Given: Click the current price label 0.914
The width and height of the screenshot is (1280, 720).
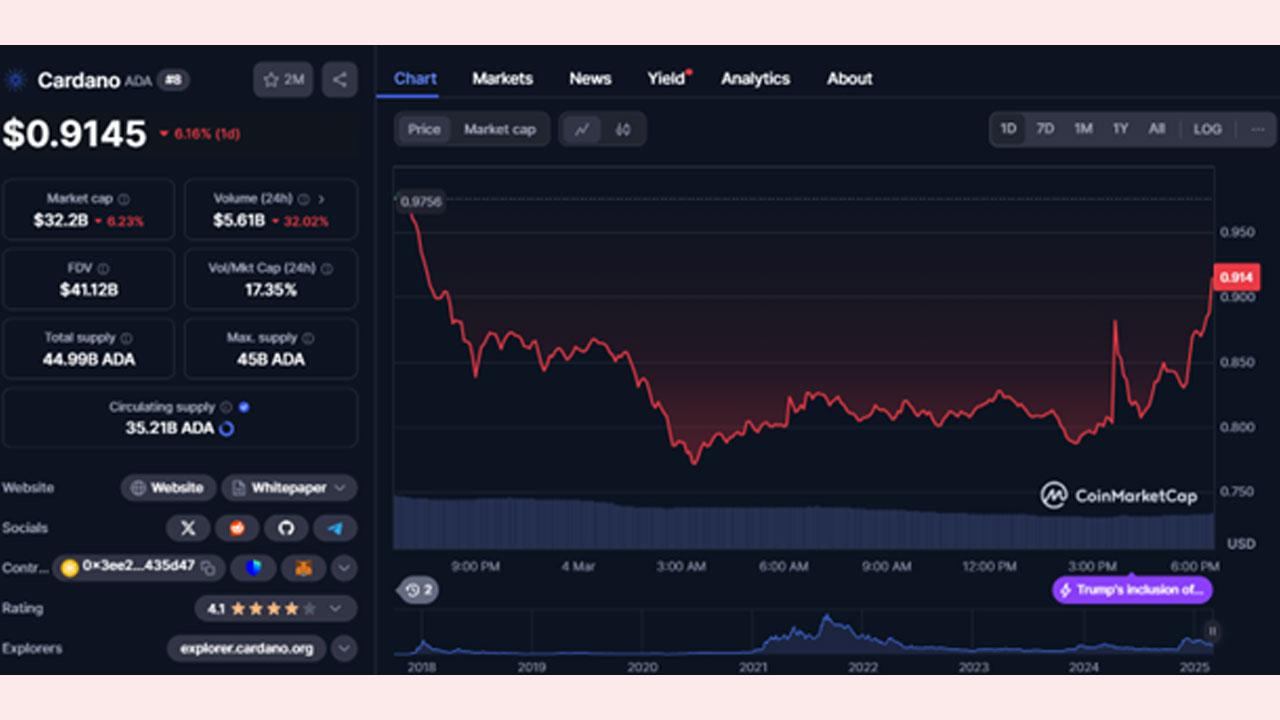Looking at the screenshot, I should 1235,277.
